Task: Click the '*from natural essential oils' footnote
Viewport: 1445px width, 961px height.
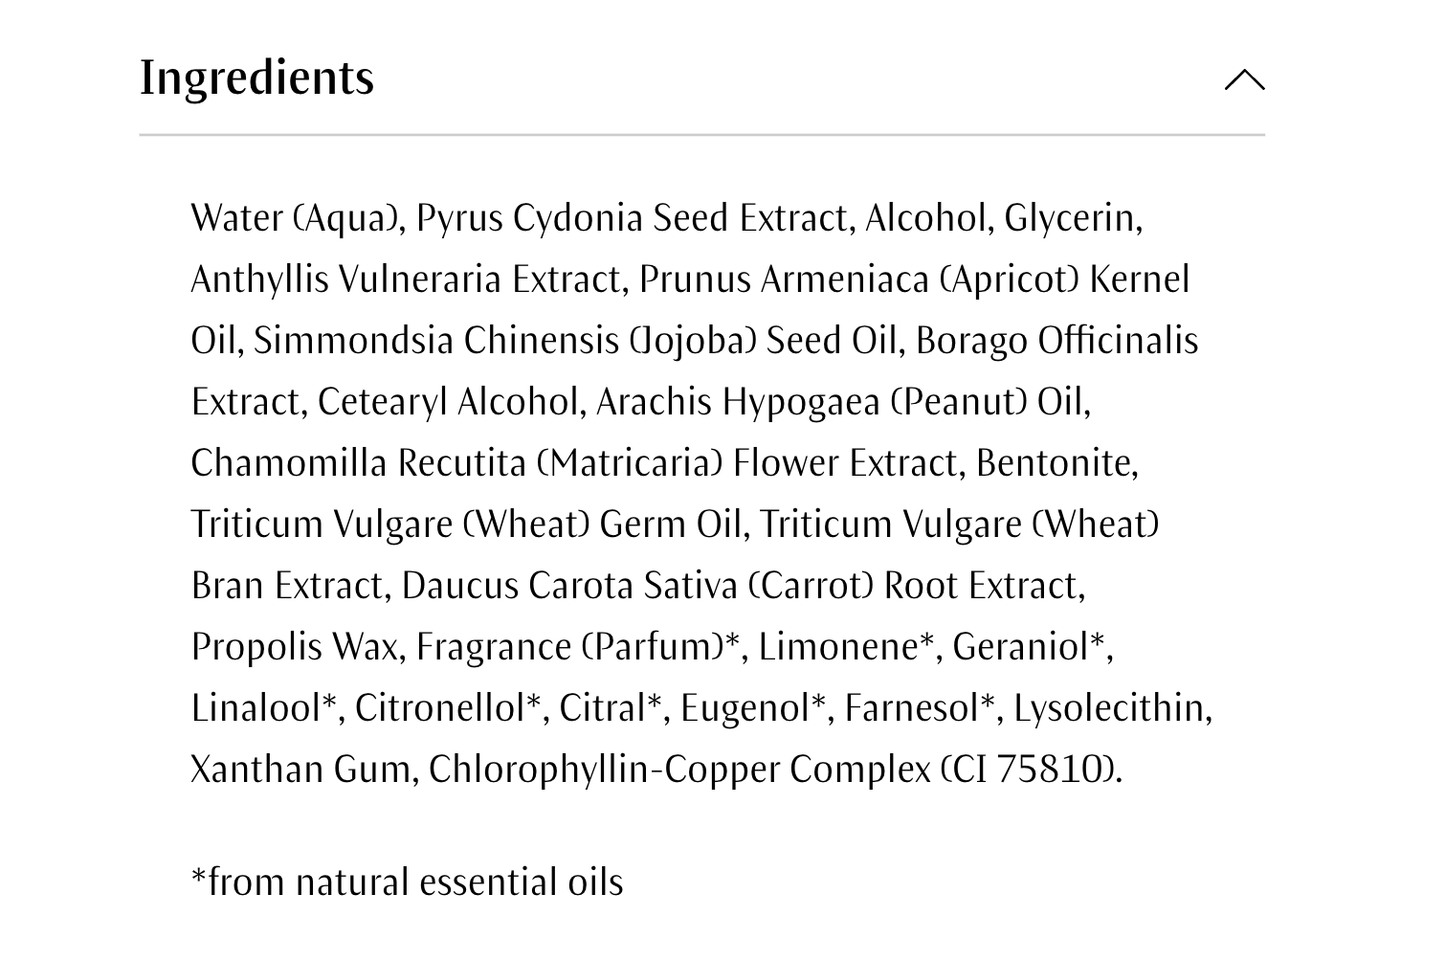Action: [407, 882]
